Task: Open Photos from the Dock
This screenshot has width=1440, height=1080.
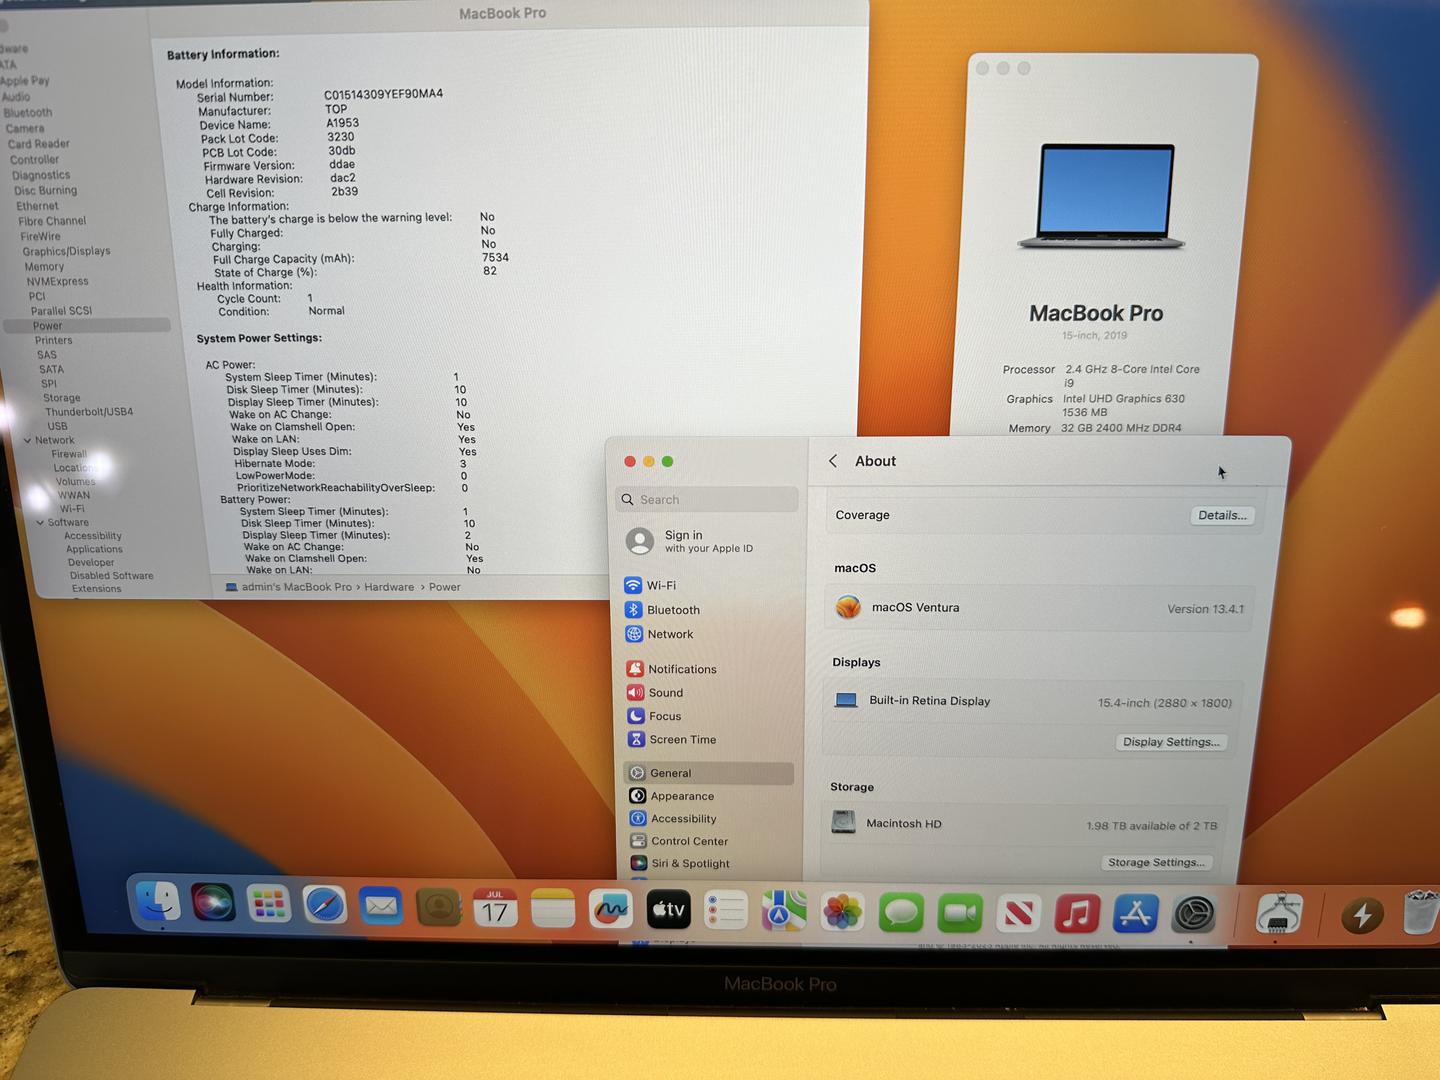Action: (842, 912)
